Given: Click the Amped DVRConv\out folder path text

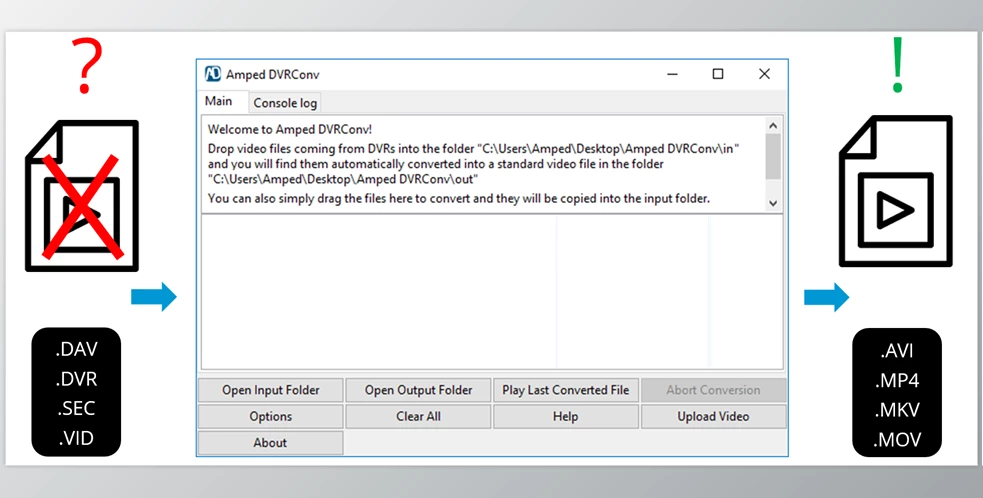Looking at the screenshot, I should (x=343, y=179).
